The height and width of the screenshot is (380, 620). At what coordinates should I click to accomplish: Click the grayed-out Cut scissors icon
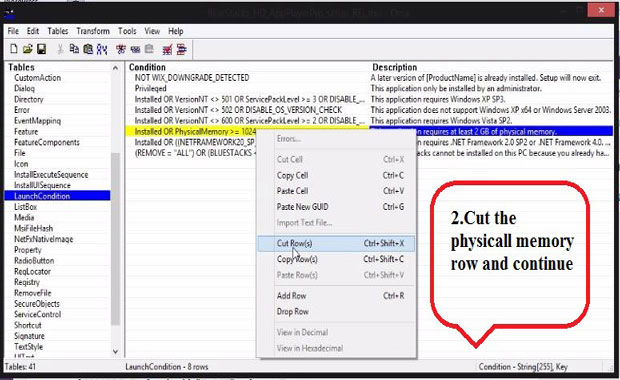[x=60, y=49]
